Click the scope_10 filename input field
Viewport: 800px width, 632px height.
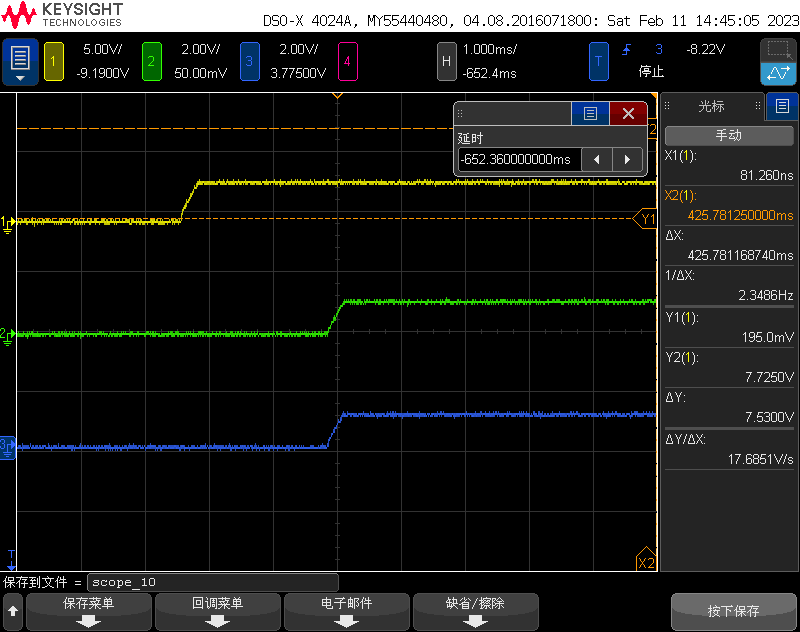(x=210, y=581)
